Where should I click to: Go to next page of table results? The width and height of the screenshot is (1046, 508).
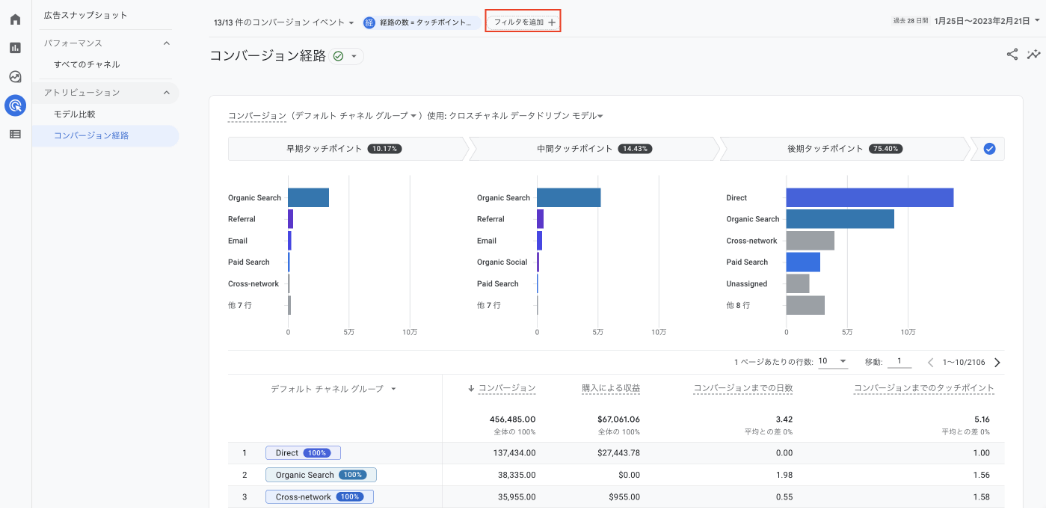[x=997, y=362]
